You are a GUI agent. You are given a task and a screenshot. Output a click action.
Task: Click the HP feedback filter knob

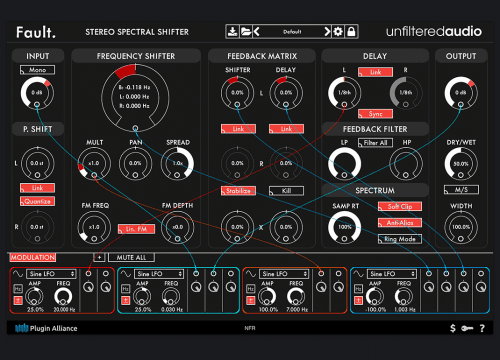(406, 164)
